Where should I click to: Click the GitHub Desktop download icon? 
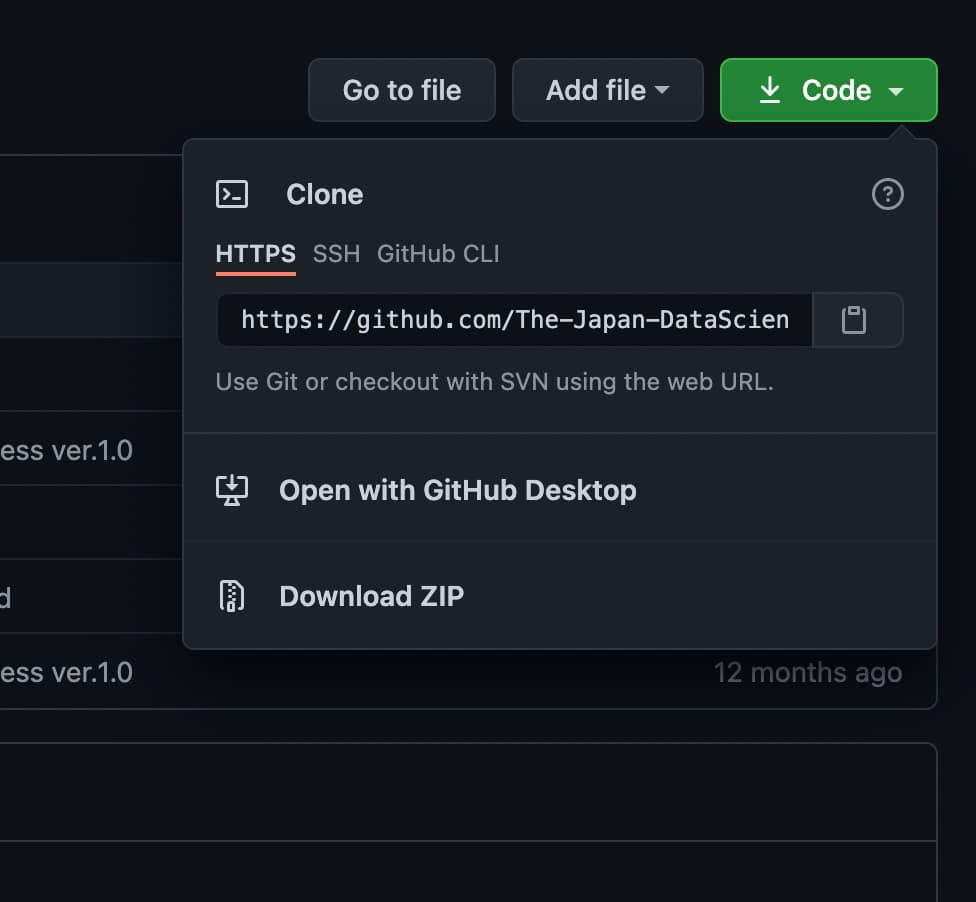(231, 490)
